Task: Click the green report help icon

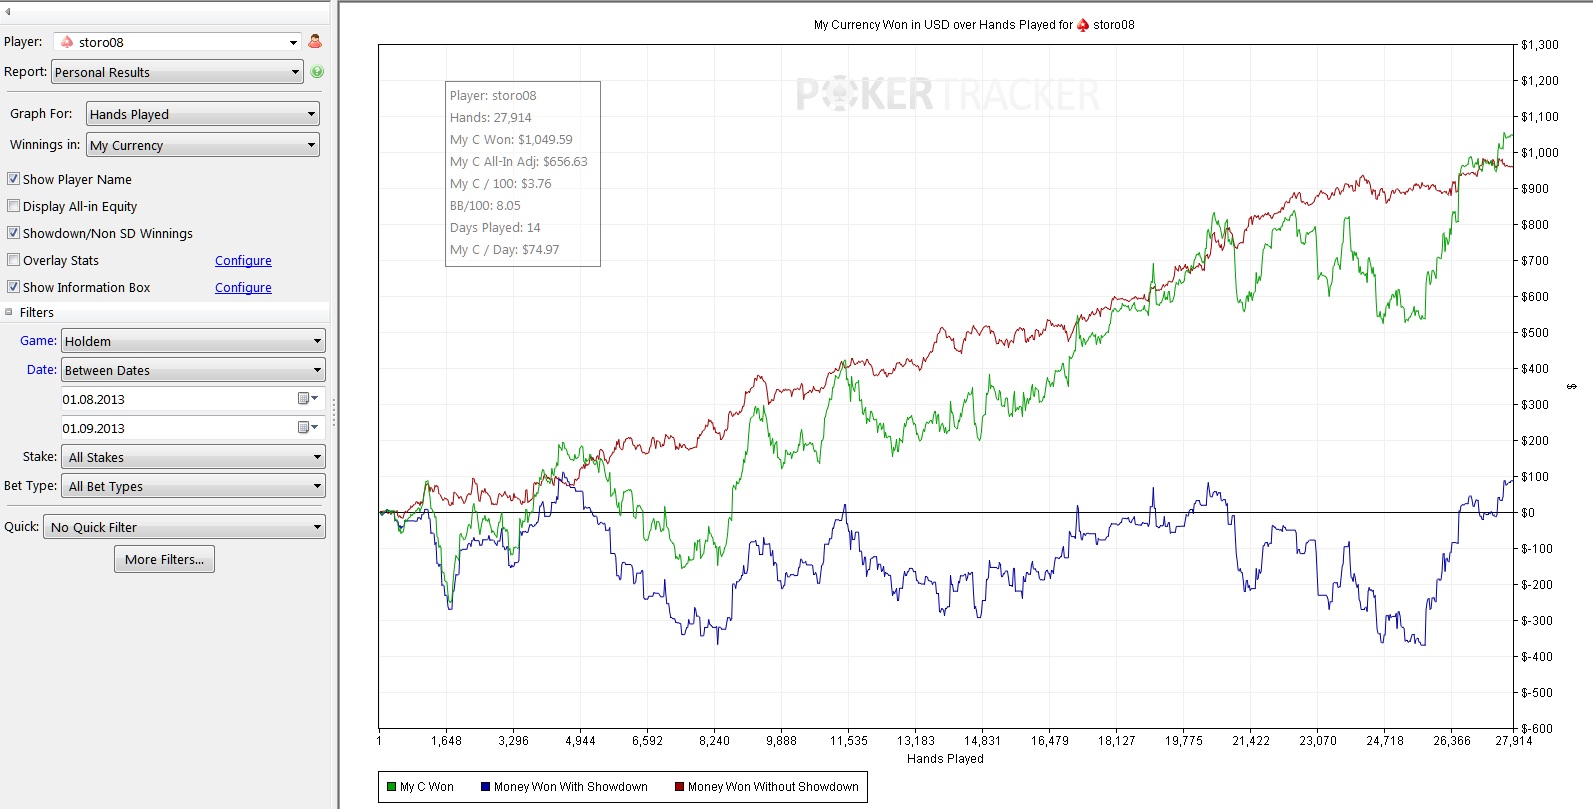Action: tap(317, 72)
